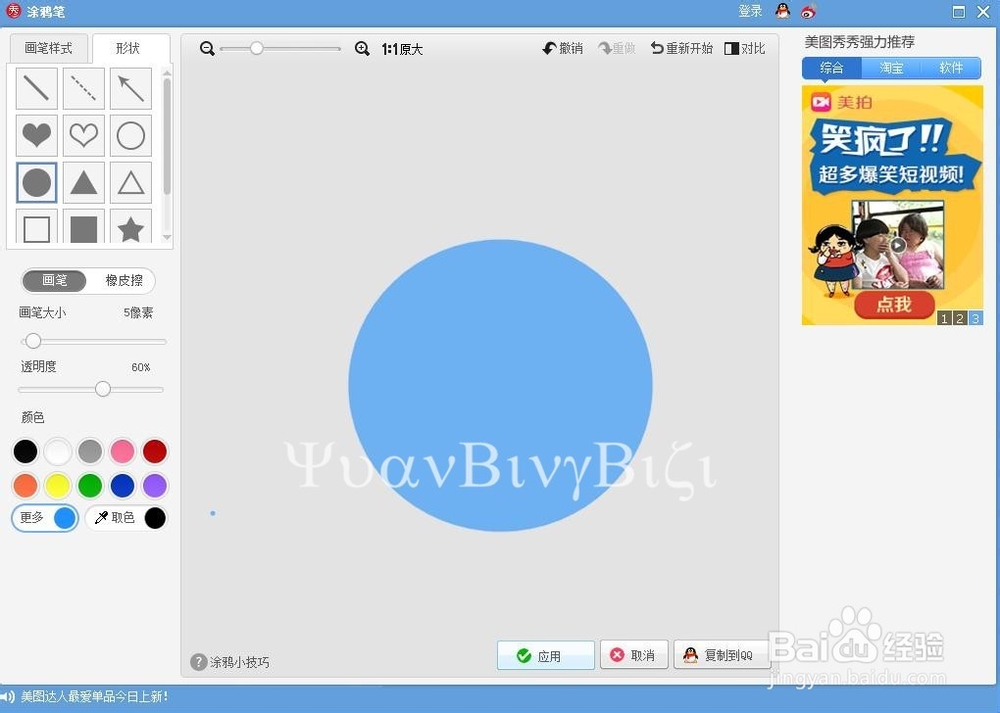The height and width of the screenshot is (713, 1000).
Task: Show ad page 1
Action: pos(945,318)
